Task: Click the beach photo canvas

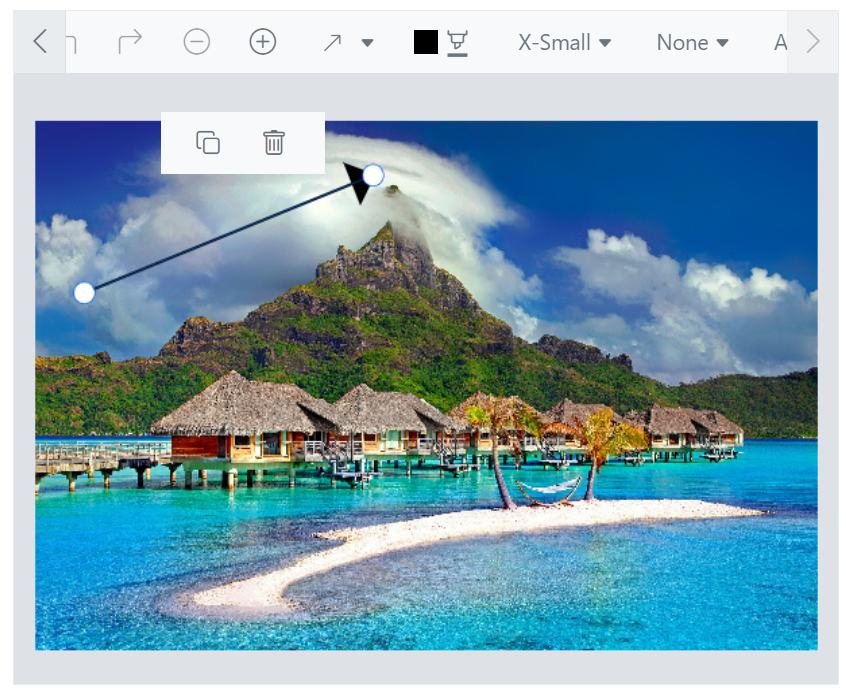Action: coord(423,500)
